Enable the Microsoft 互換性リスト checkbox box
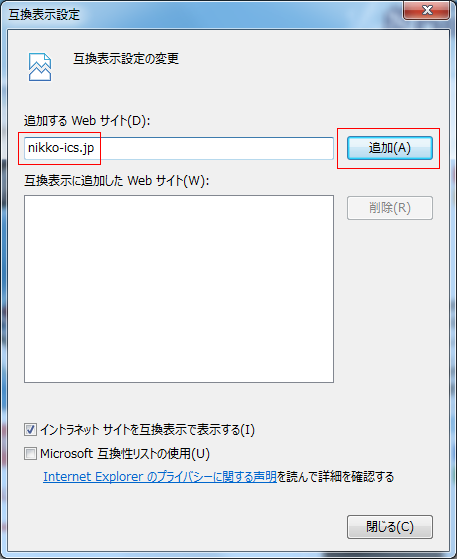 point(30,454)
